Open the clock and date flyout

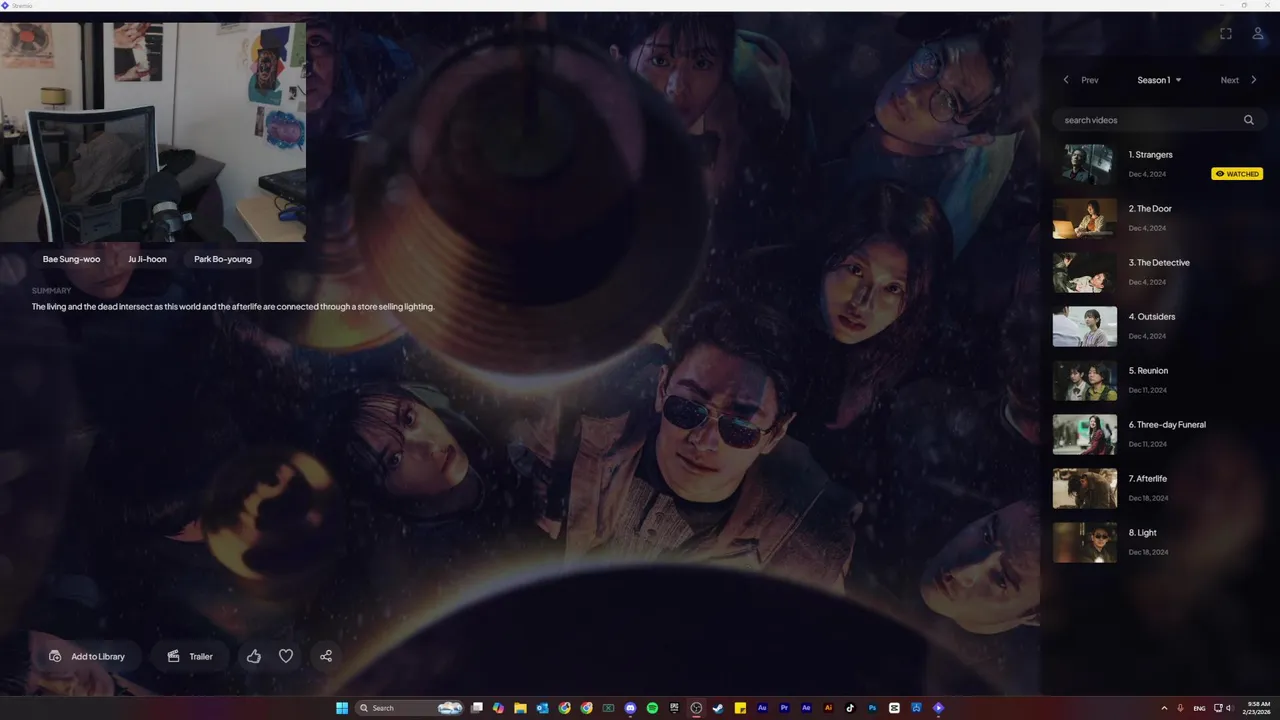(1255, 708)
